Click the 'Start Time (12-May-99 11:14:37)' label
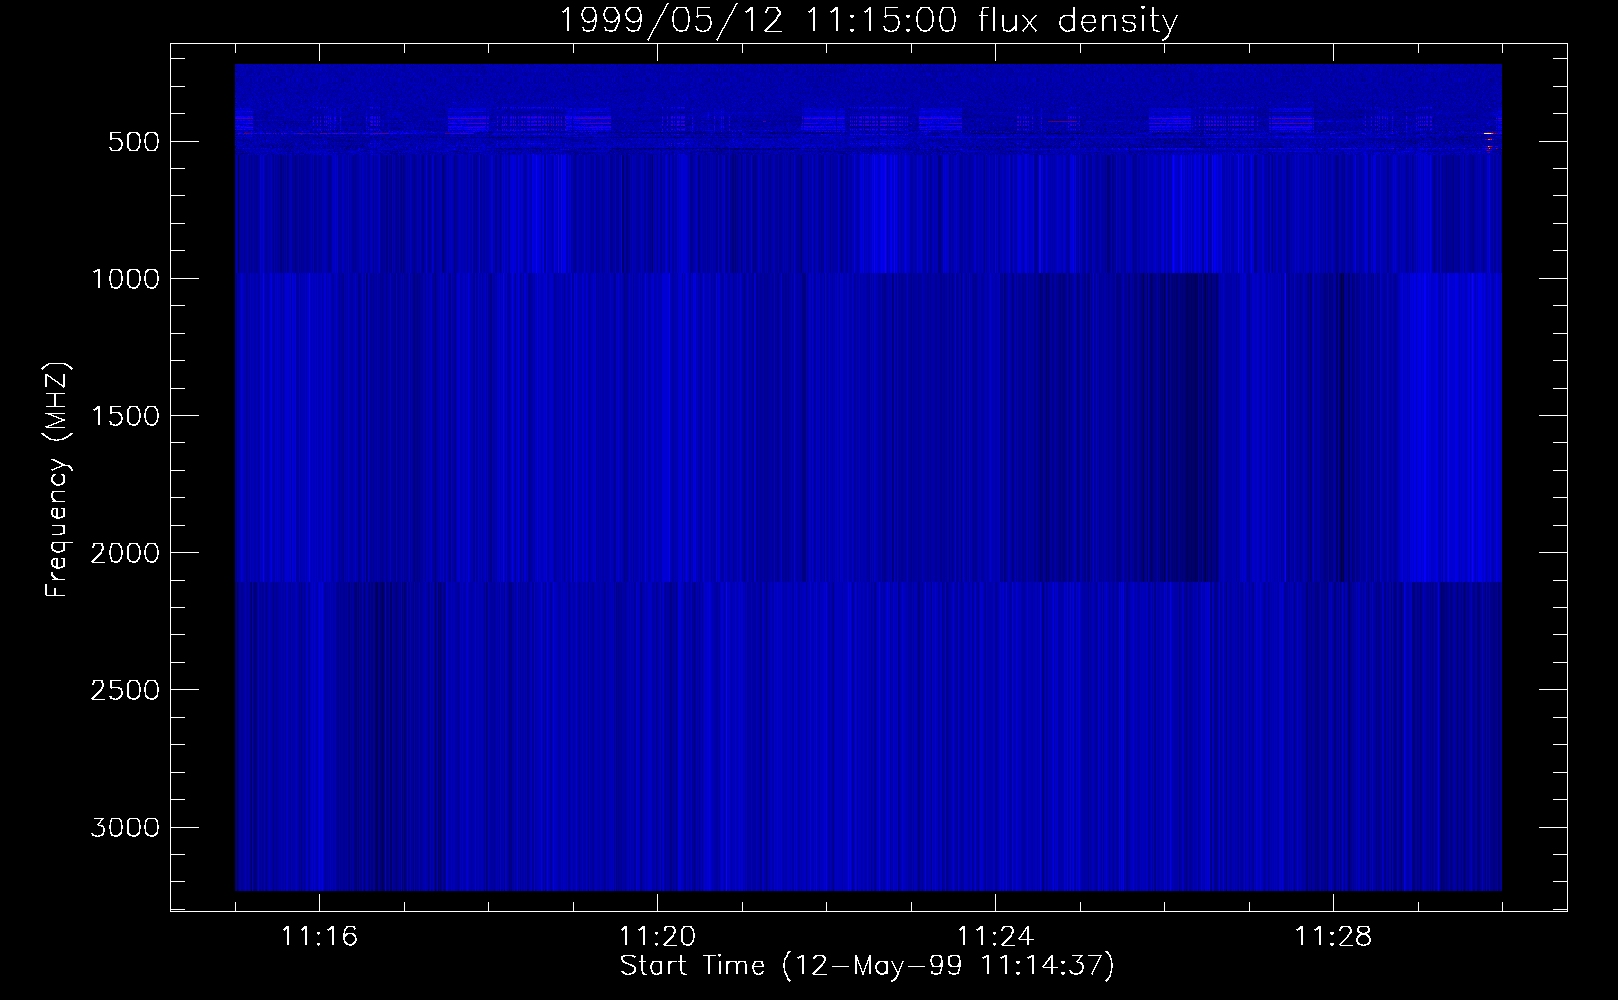The image size is (1618, 1000). coord(867,966)
